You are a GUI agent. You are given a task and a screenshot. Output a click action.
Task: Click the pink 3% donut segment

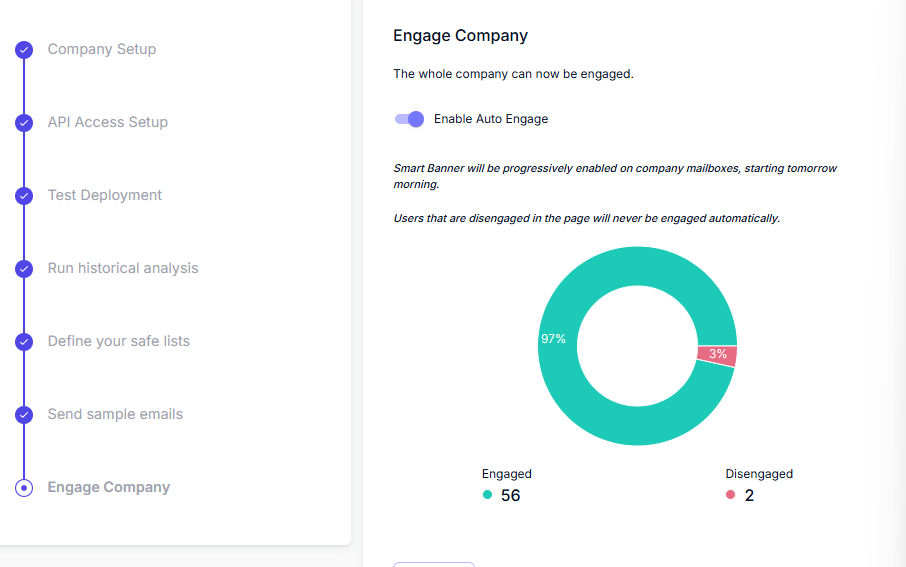click(717, 354)
